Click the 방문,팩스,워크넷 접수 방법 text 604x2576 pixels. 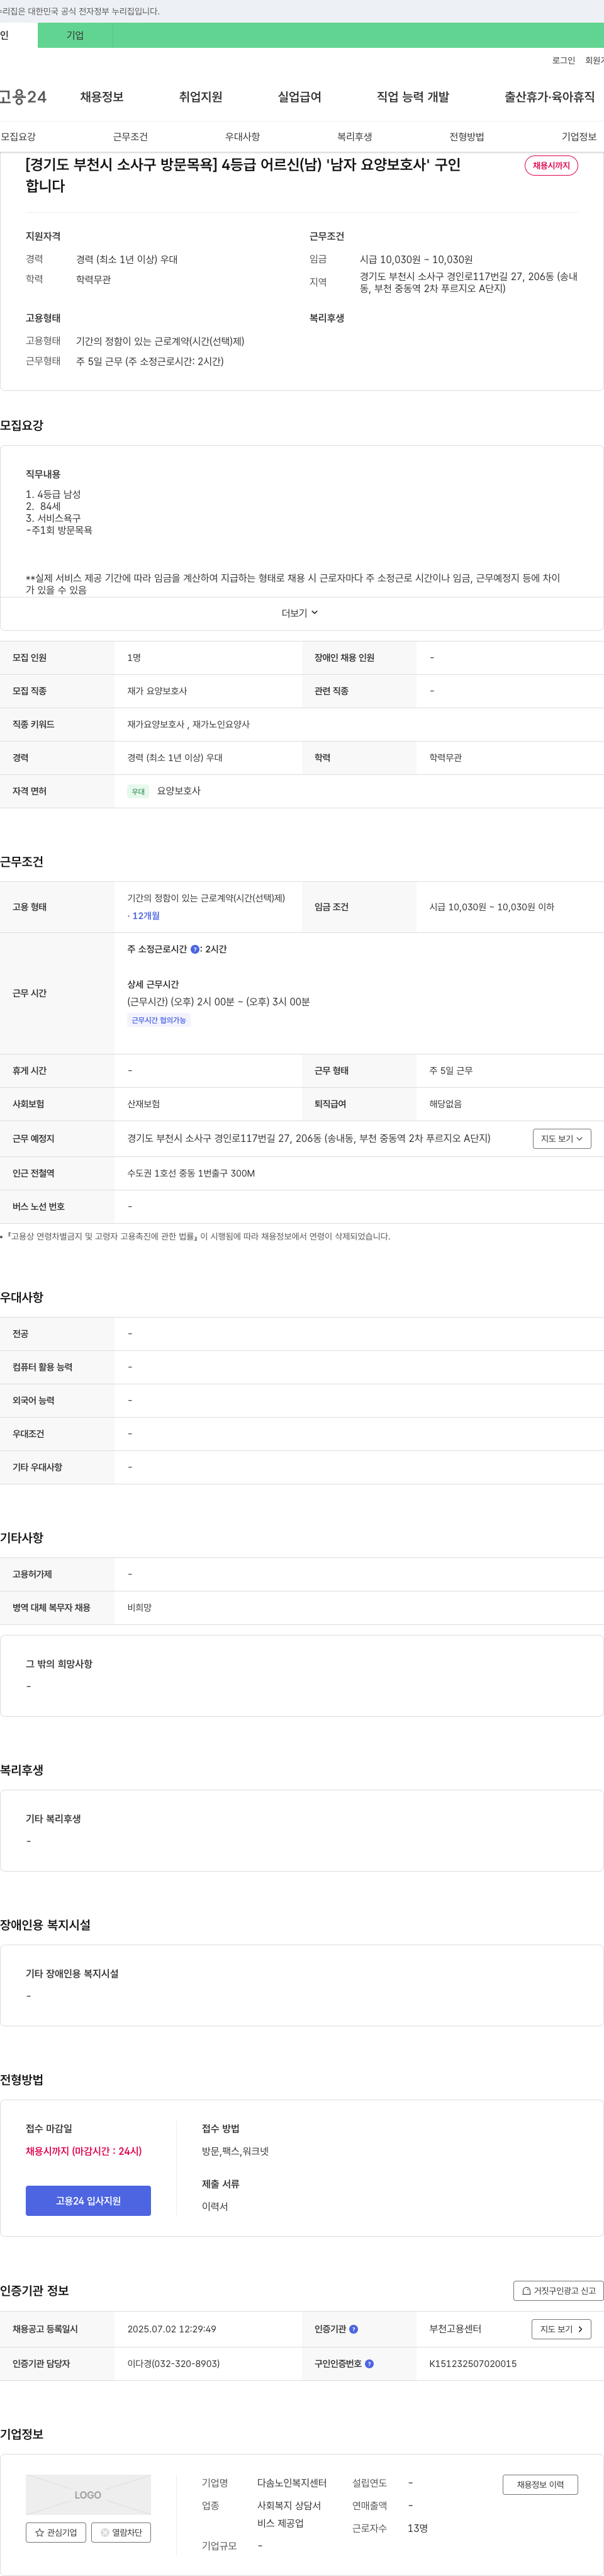[235, 2151]
